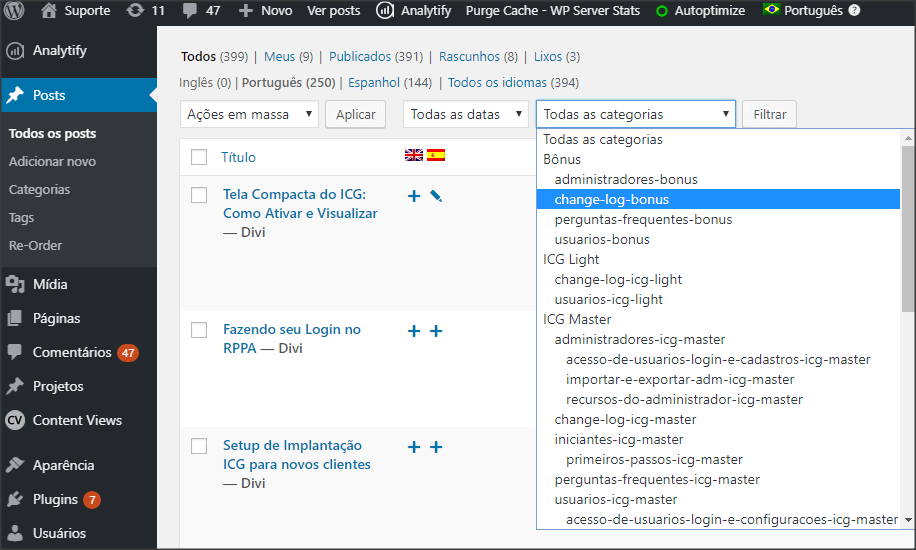The height and width of the screenshot is (550, 916).
Task: Click the Usuários person icon
Action: coord(15,533)
